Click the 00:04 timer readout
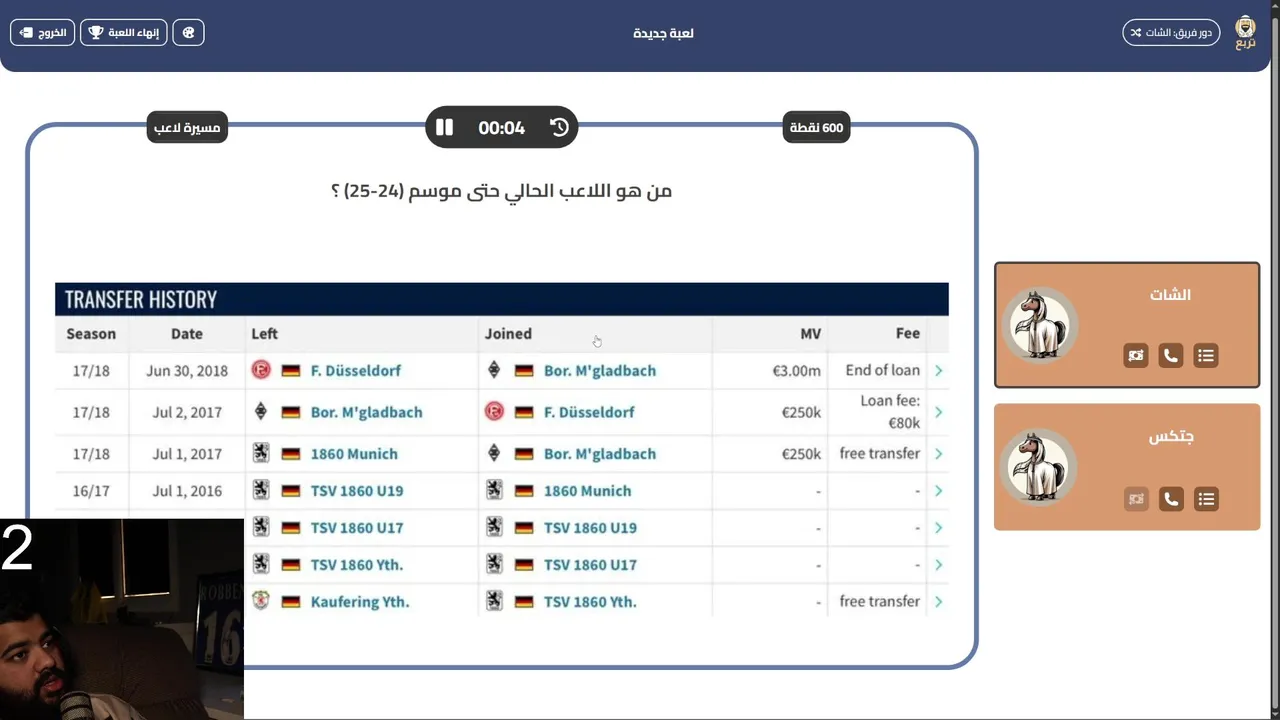Image resolution: width=1280 pixels, height=720 pixels. (501, 128)
